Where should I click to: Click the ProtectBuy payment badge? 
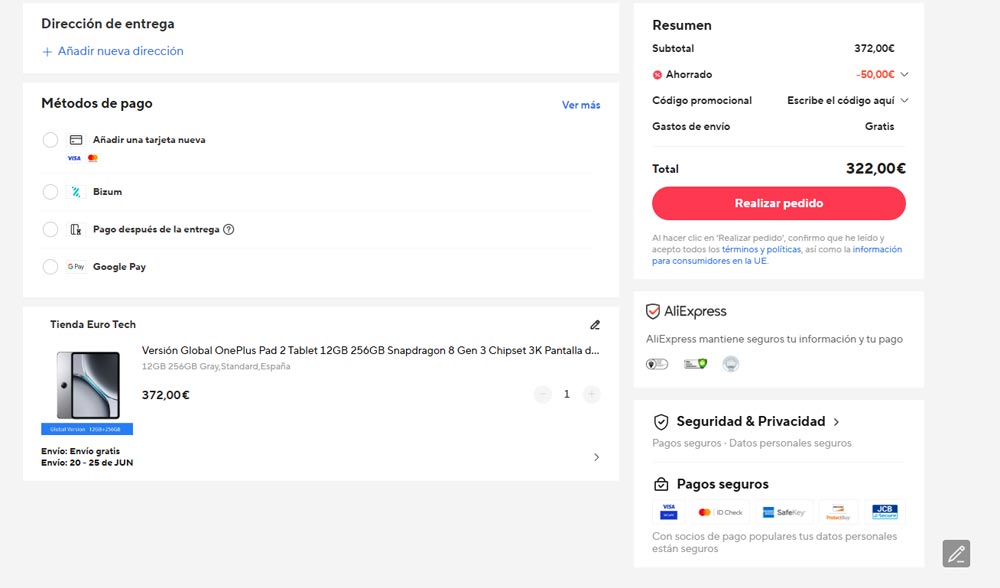[838, 512]
